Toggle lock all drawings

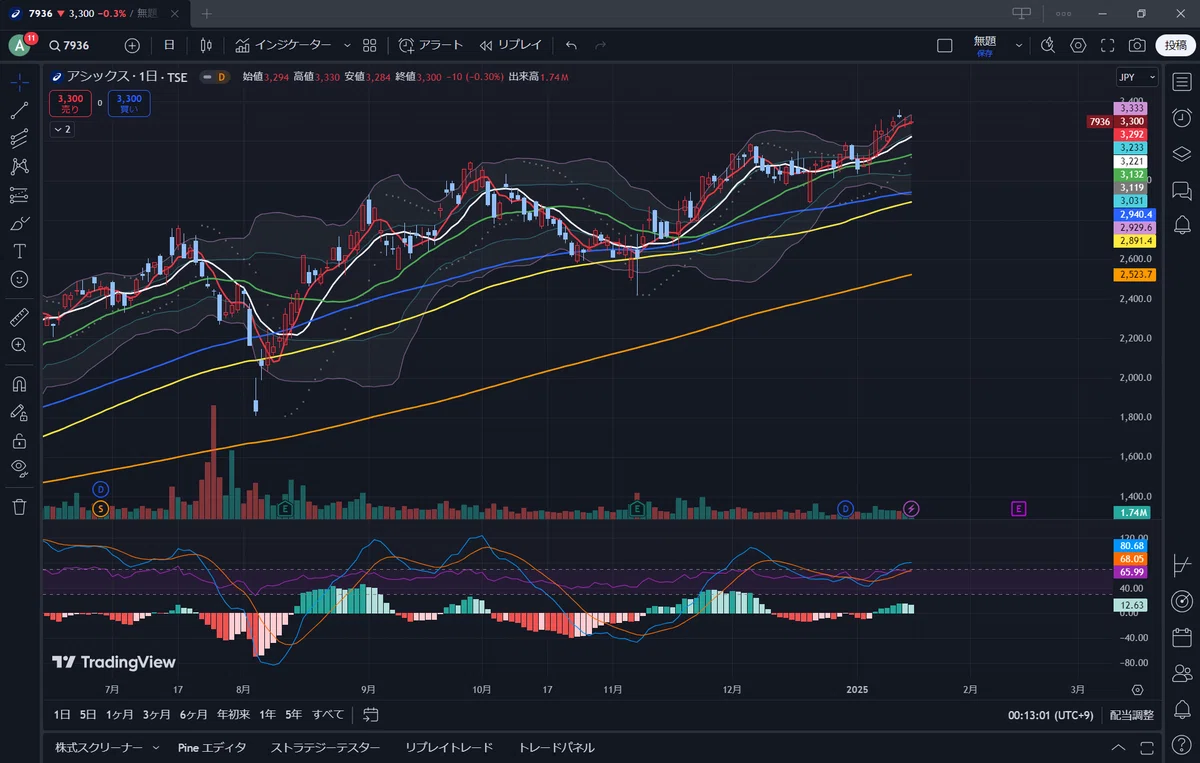[x=19, y=439]
